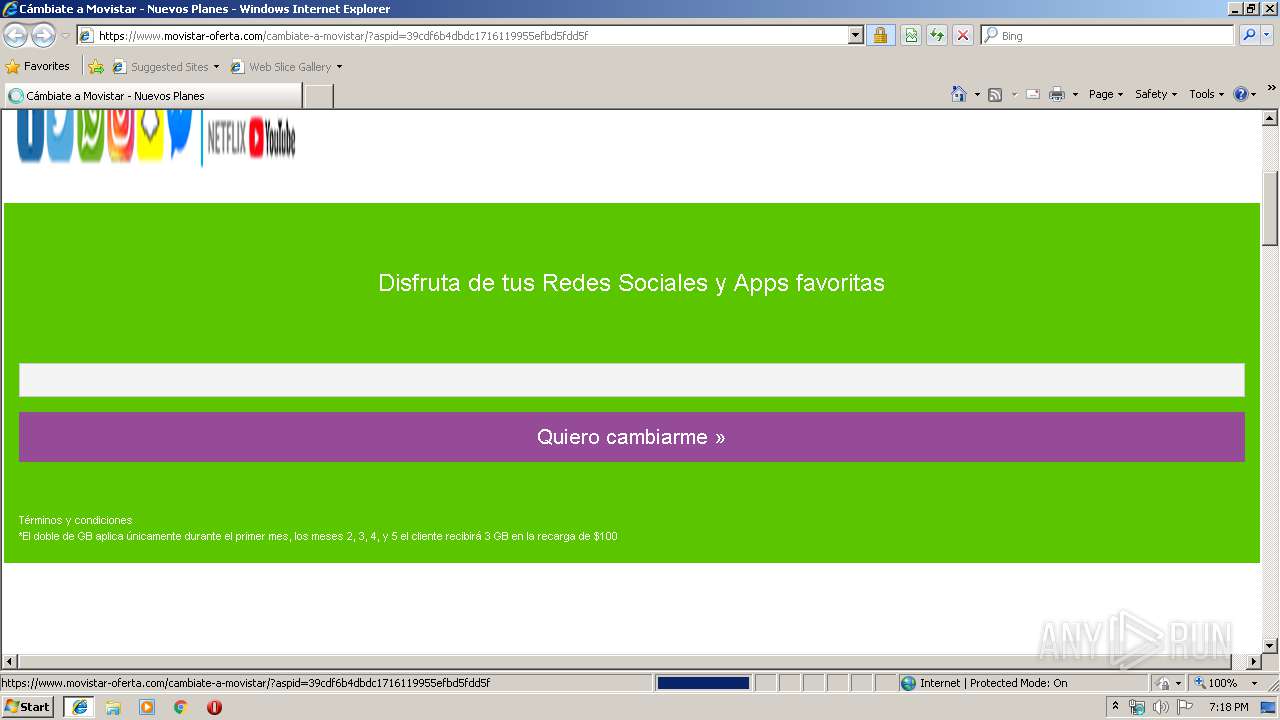Click the page loading progress bar
The width and height of the screenshot is (1280, 720).
point(703,683)
